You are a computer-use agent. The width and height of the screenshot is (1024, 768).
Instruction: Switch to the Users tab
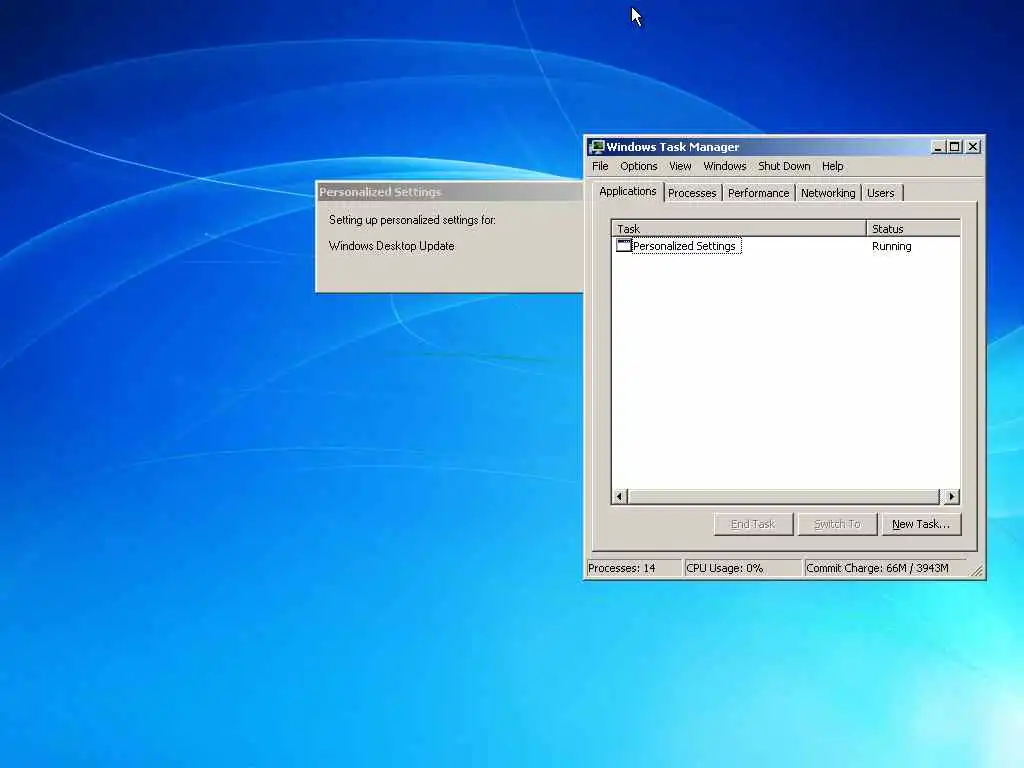(880, 193)
